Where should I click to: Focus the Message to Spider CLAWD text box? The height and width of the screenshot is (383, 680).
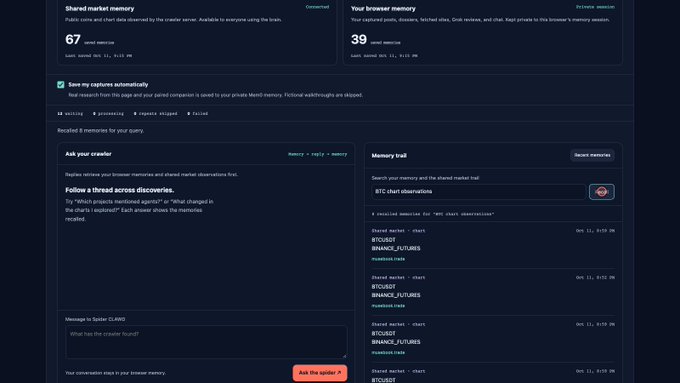click(x=206, y=342)
